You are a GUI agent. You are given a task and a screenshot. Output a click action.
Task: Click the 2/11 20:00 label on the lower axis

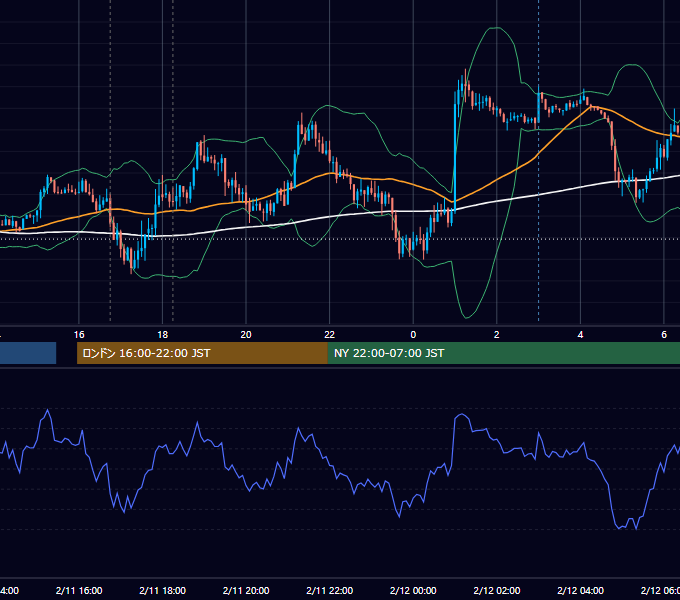[x=246, y=590]
